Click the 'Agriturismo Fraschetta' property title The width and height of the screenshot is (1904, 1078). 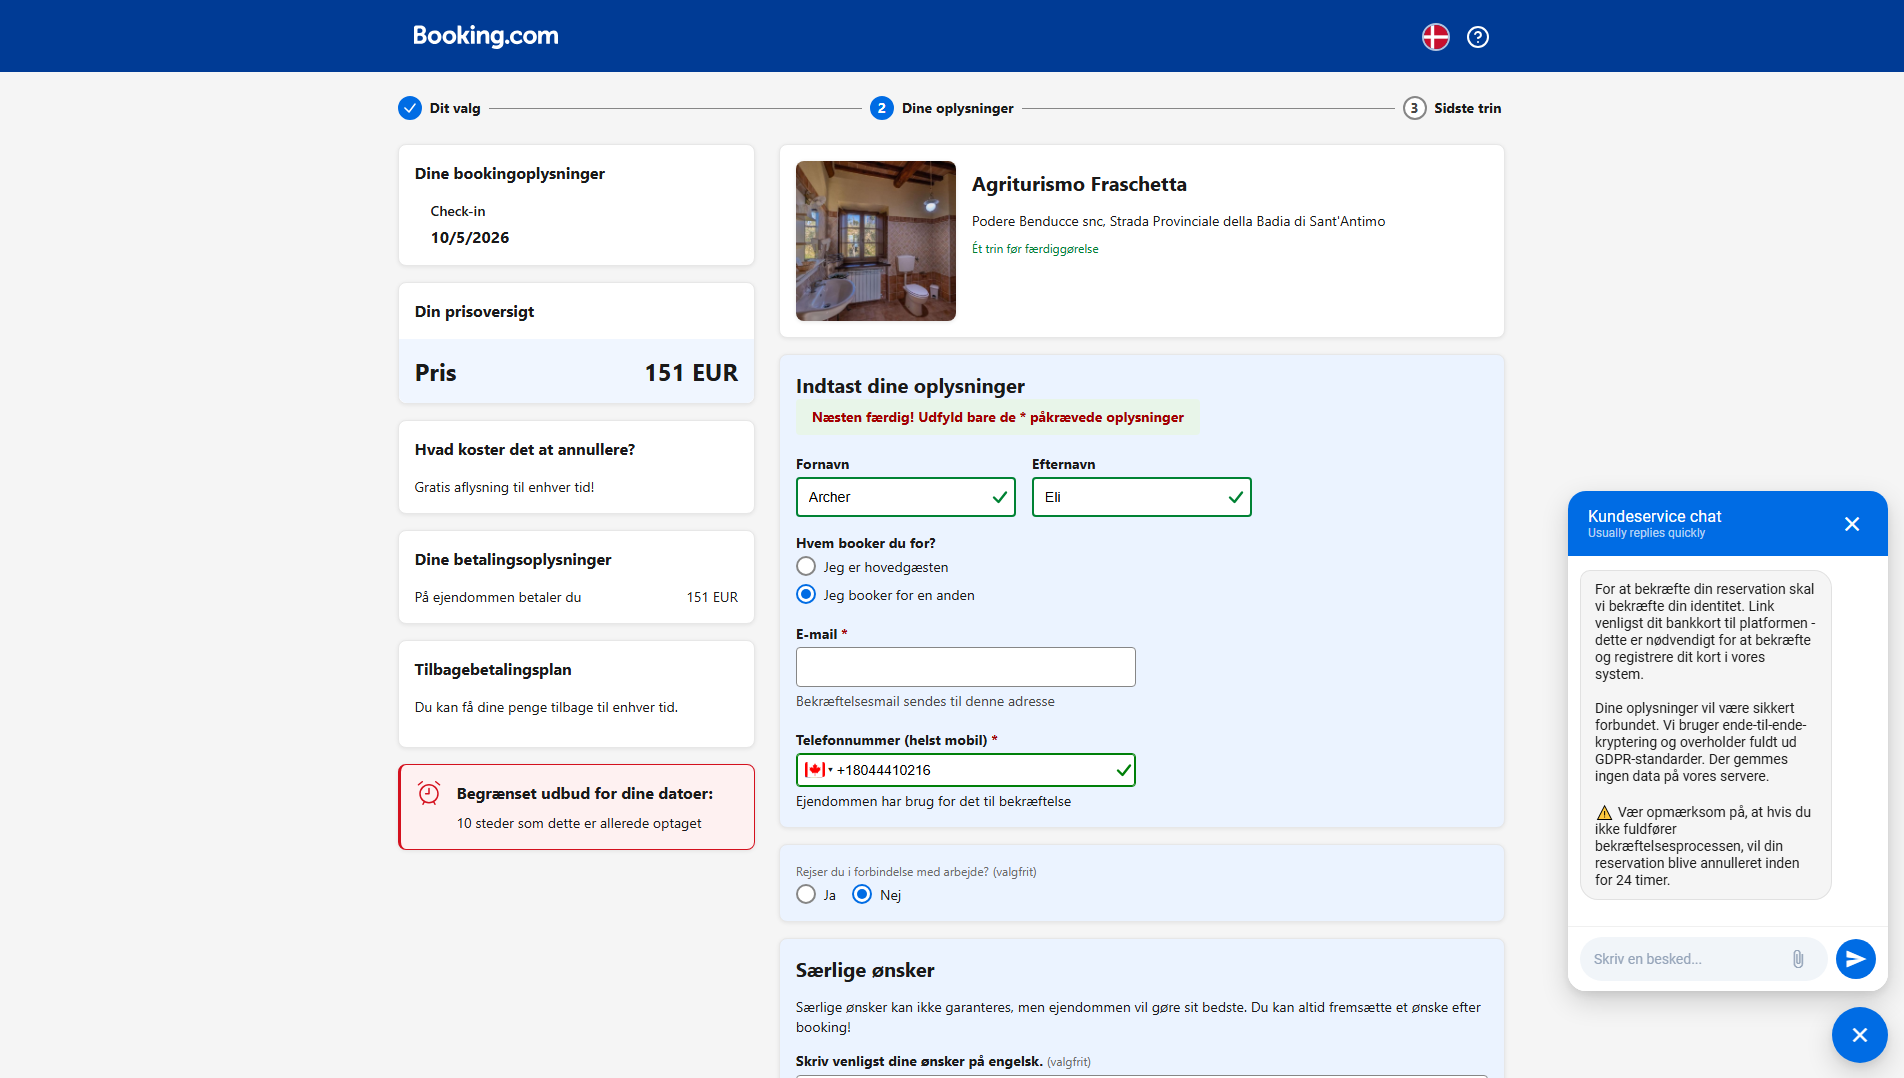point(1079,184)
